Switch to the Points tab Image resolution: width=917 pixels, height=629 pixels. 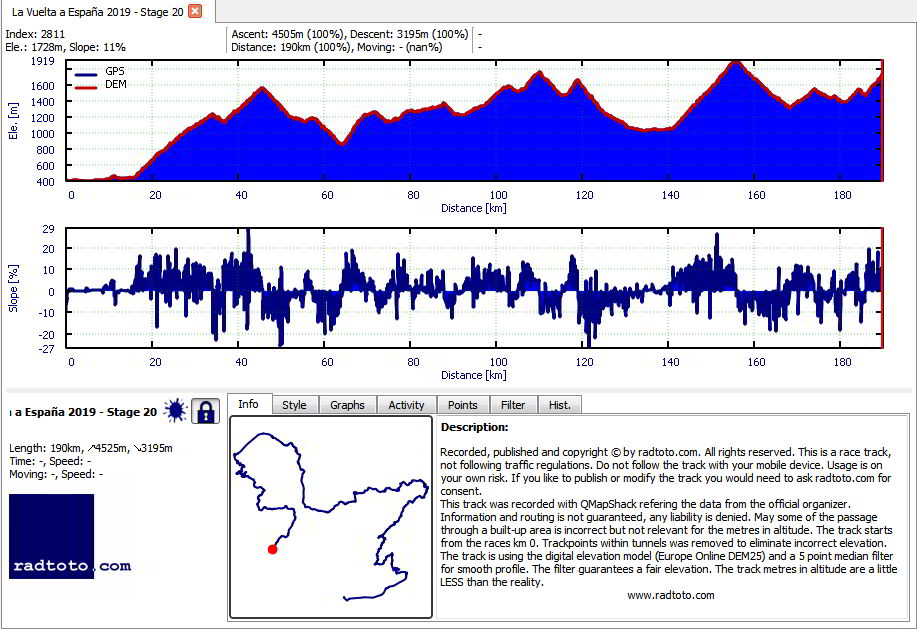[463, 405]
